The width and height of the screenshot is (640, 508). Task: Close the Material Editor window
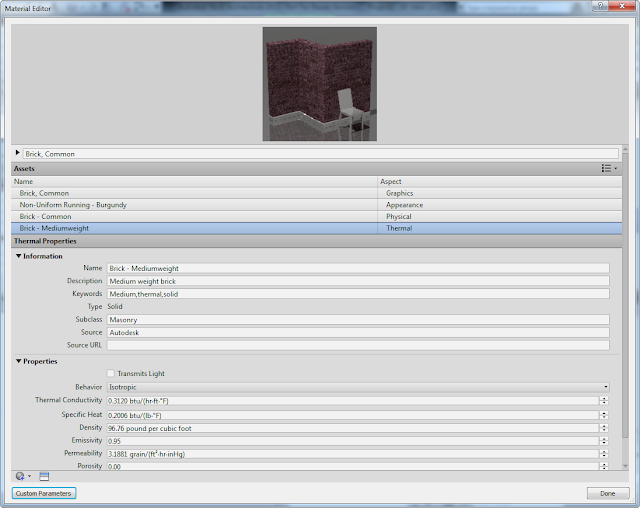coord(622,6)
